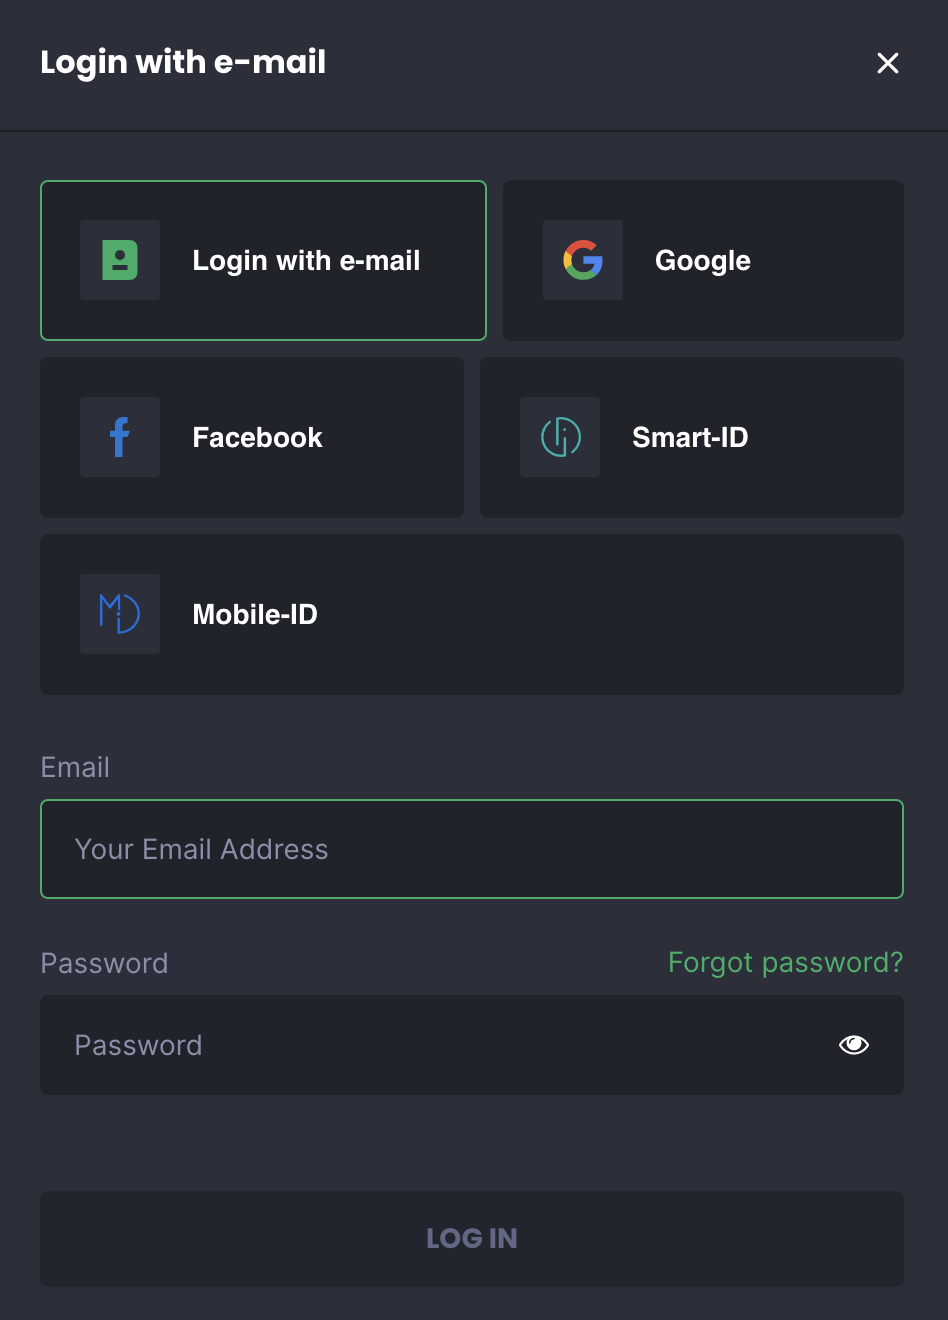Click the Facebook f logo

click(120, 437)
